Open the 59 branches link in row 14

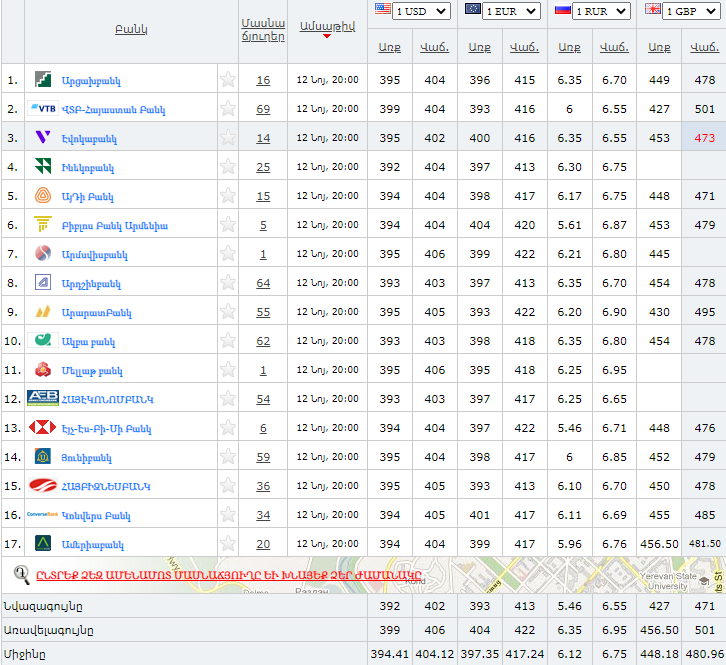tap(263, 457)
